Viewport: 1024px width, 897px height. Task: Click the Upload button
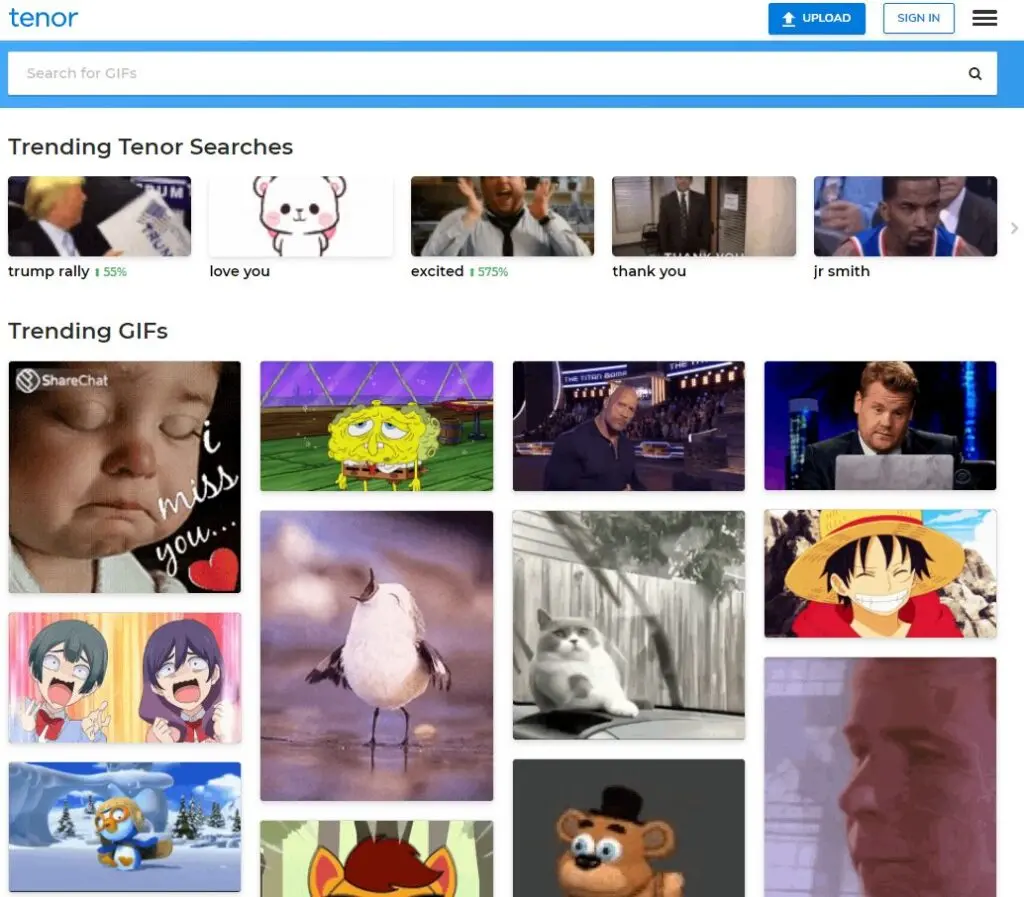[816, 18]
